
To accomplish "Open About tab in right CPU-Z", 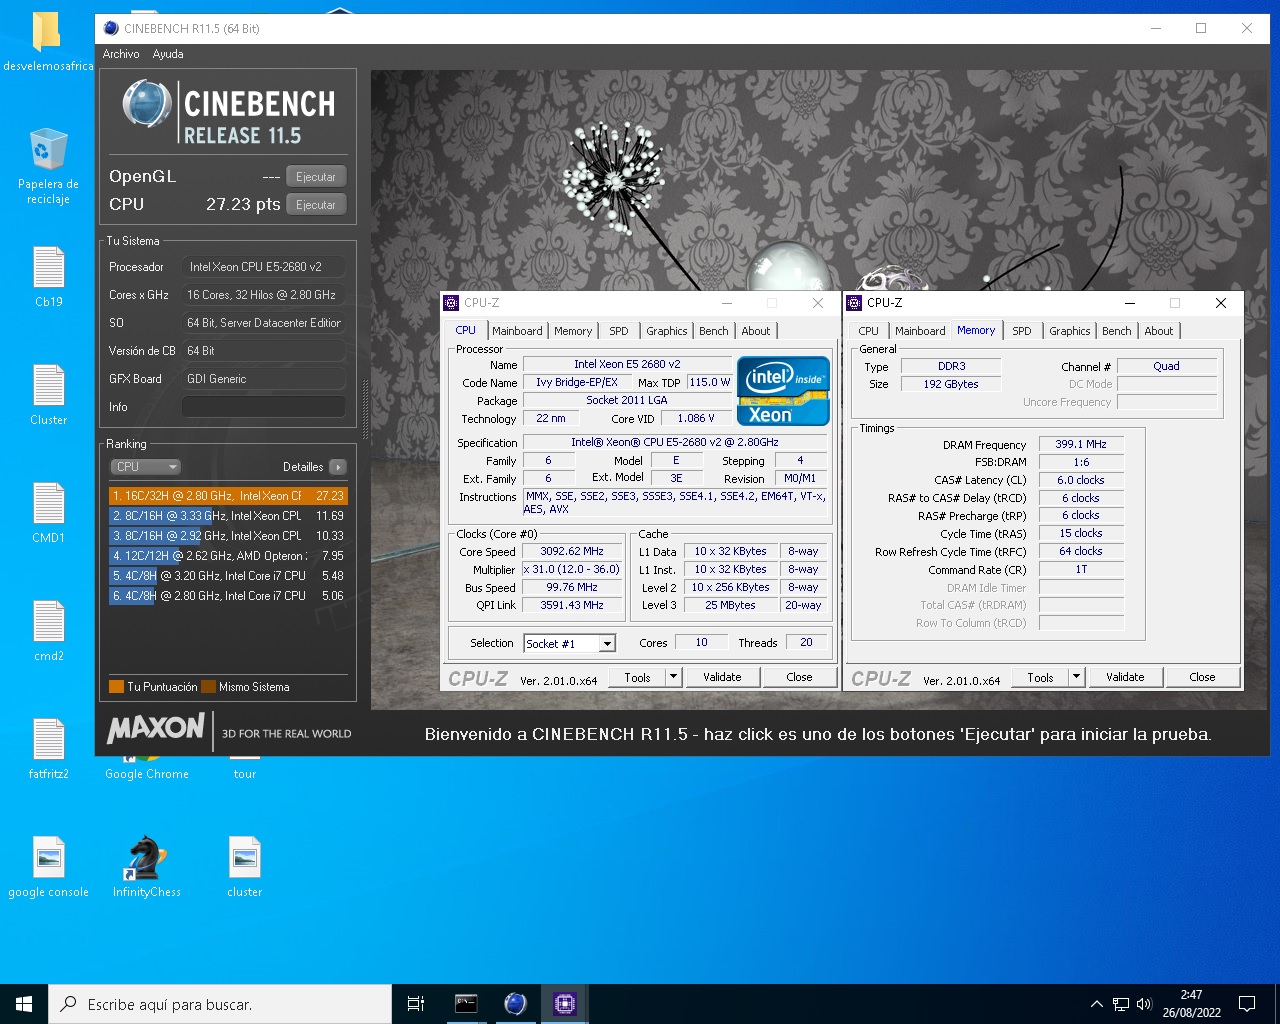I will 1159,331.
